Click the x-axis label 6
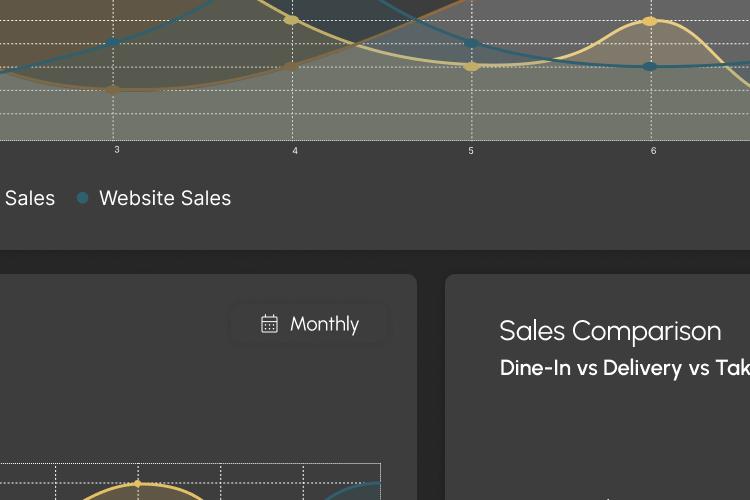The height and width of the screenshot is (500, 750). [653, 151]
